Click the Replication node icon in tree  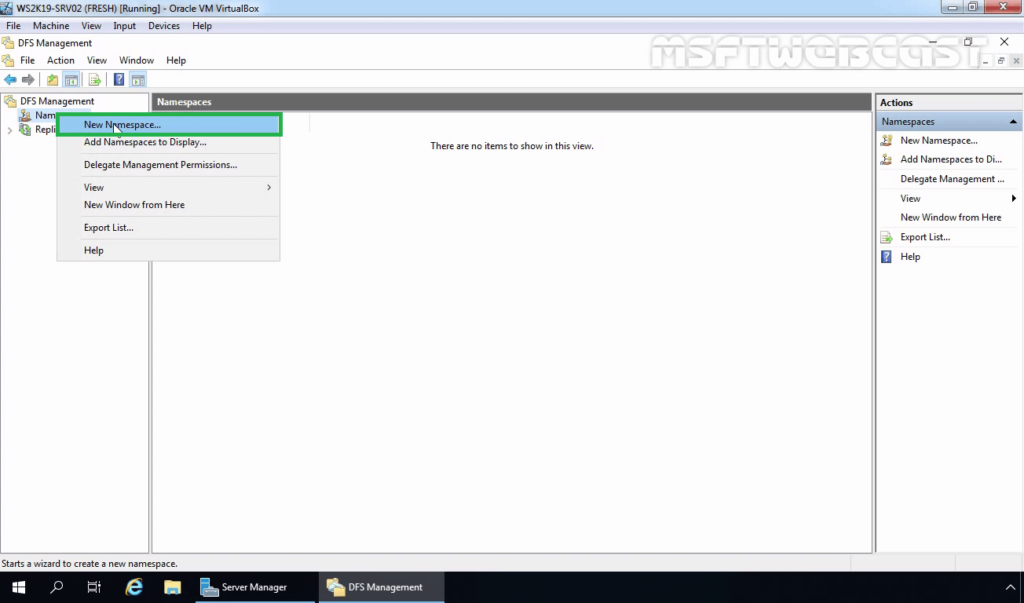[x=25, y=129]
